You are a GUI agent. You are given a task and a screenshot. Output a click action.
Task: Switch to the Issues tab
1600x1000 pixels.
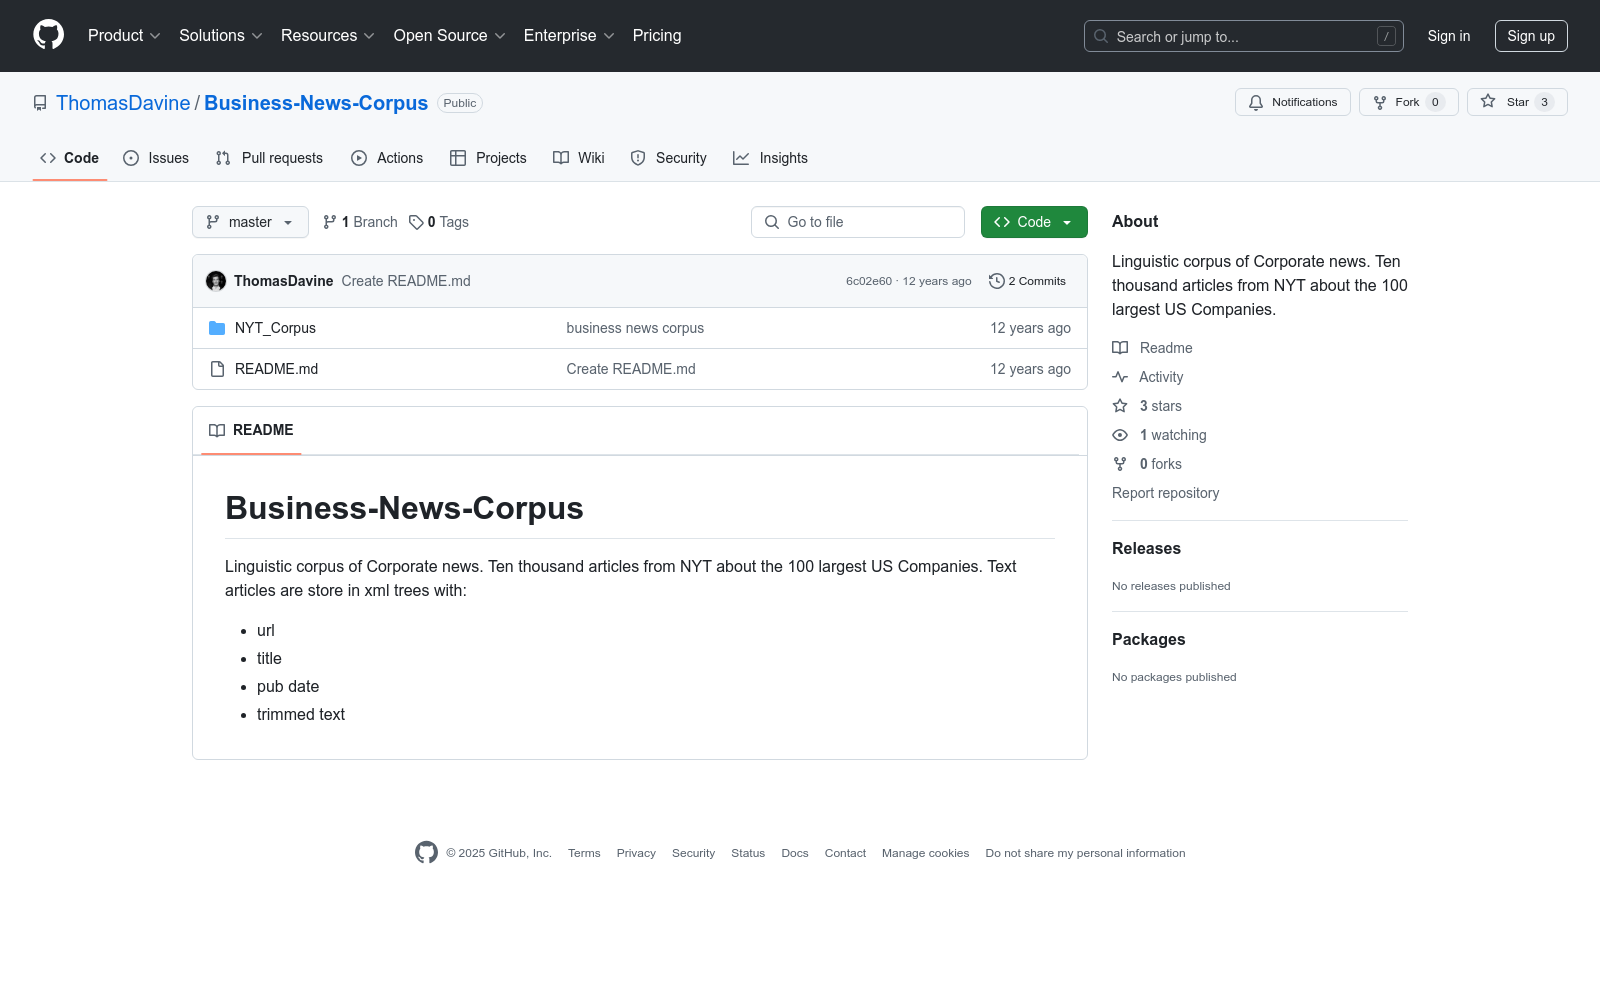(156, 158)
